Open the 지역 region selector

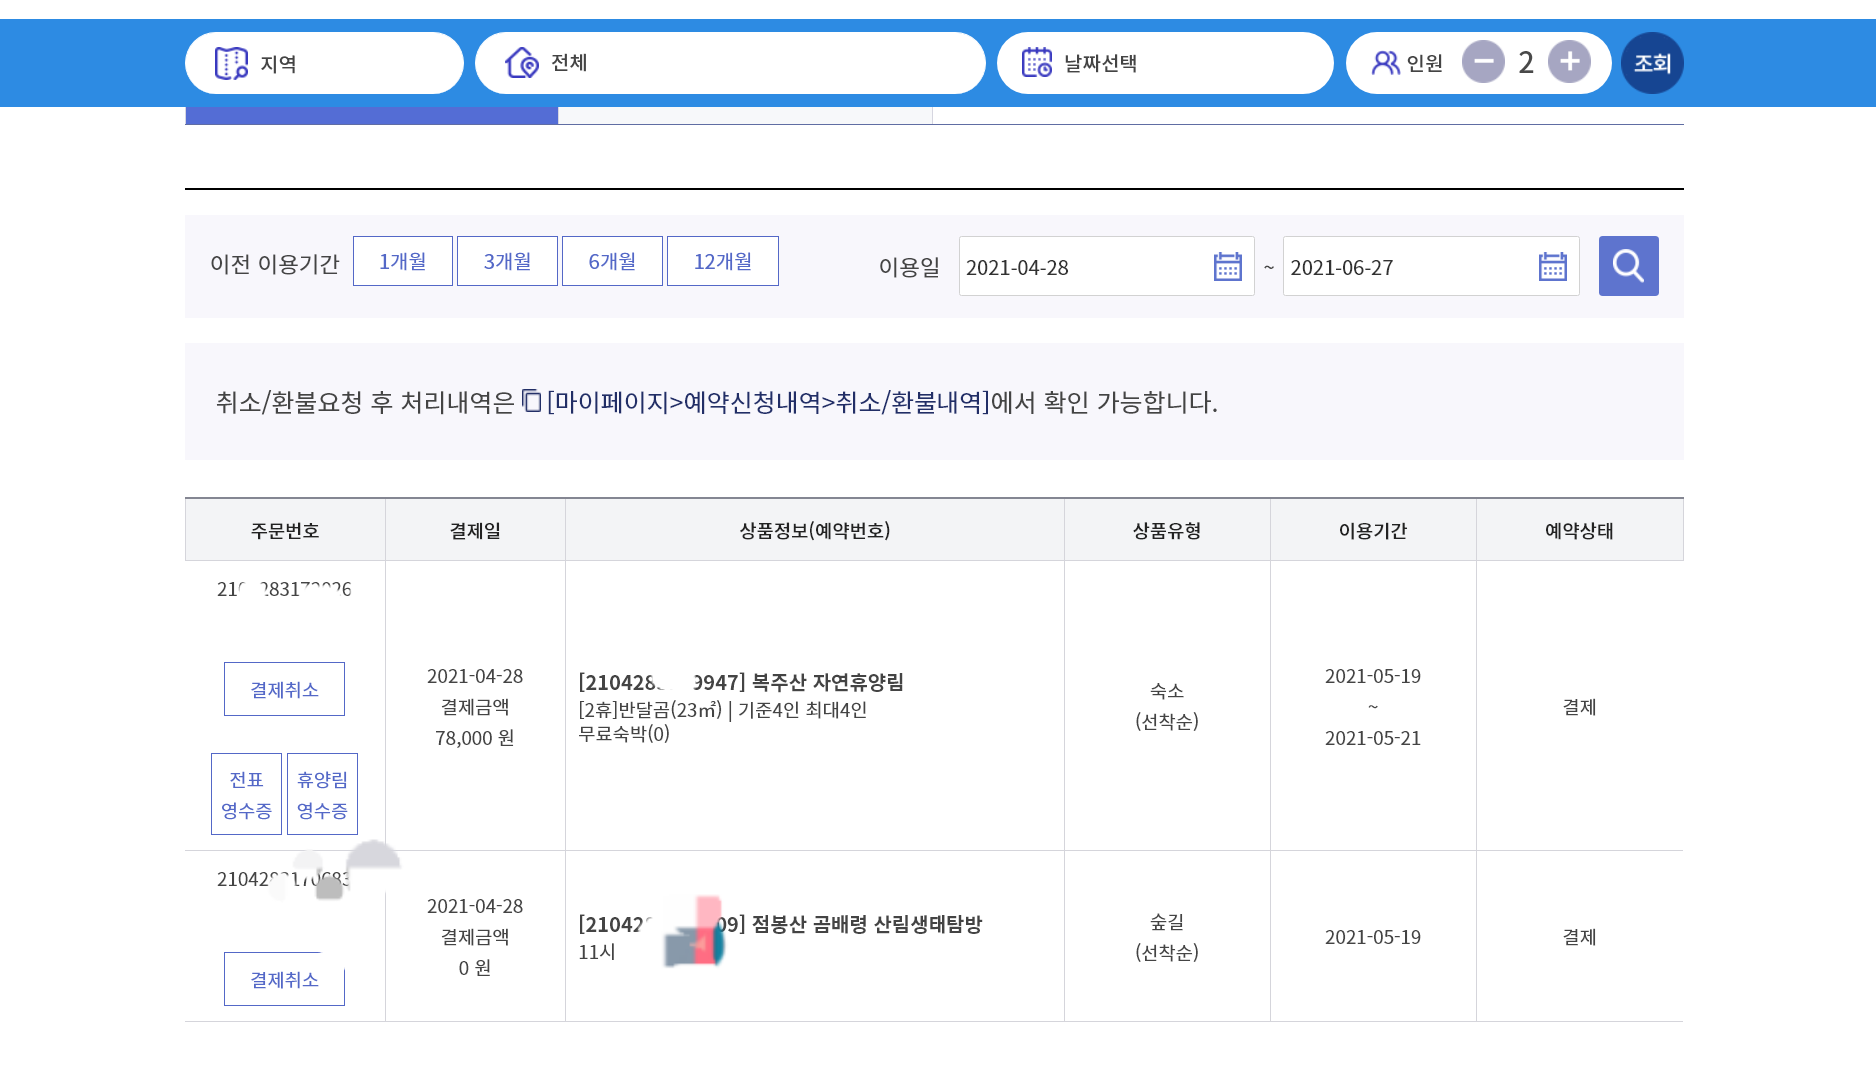(324, 63)
